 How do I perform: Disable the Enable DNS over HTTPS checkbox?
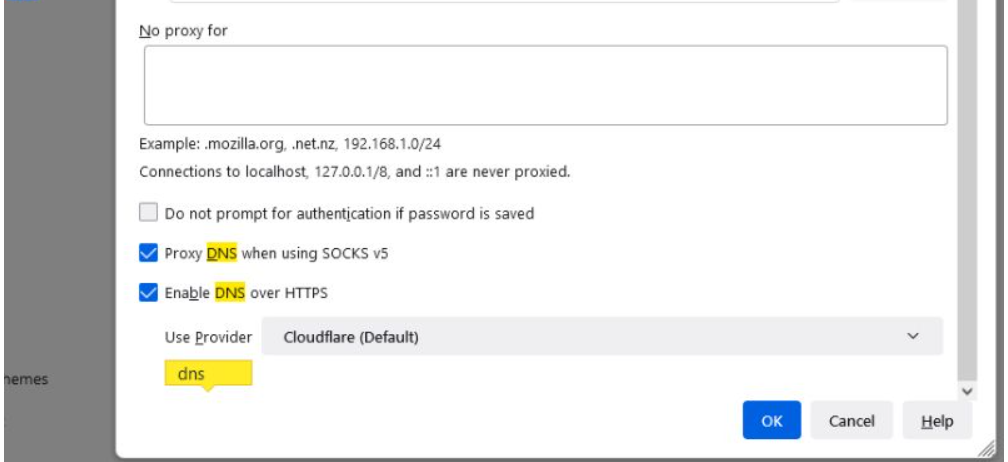point(148,293)
